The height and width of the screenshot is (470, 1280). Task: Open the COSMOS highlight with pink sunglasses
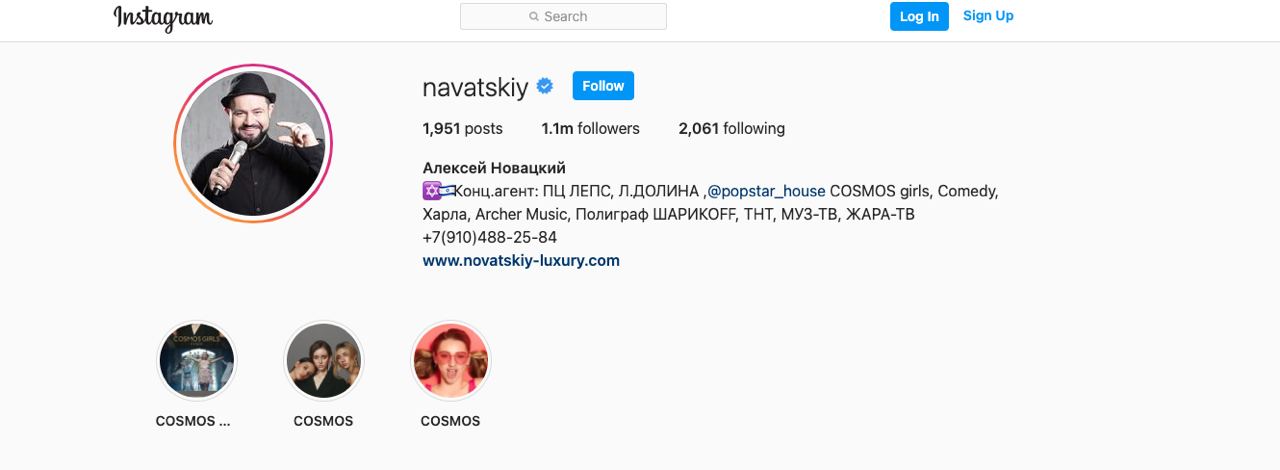pyautogui.click(x=450, y=360)
